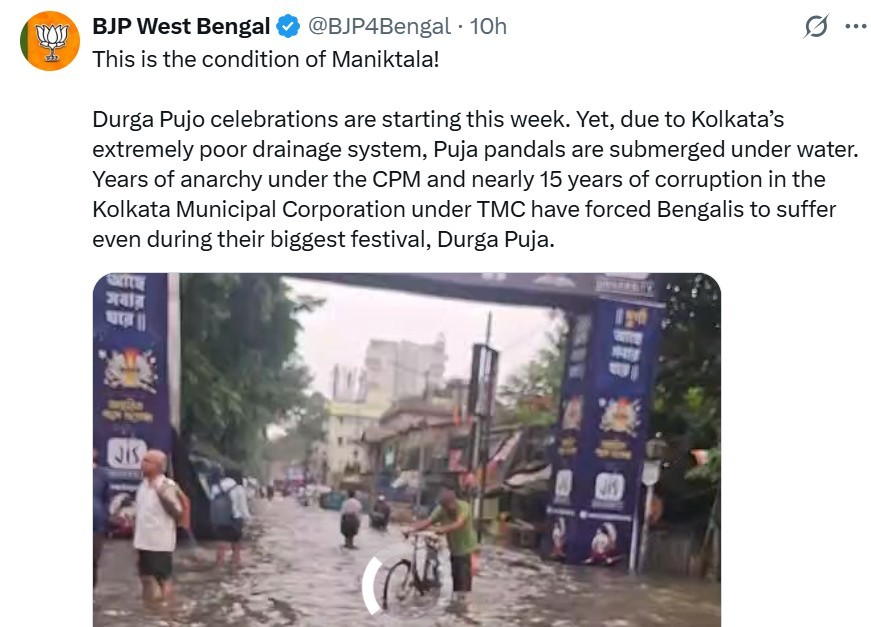Screen dimensions: 871x627
Task: Click the Durga Pujo paragraph of the tweet
Action: click(476, 181)
